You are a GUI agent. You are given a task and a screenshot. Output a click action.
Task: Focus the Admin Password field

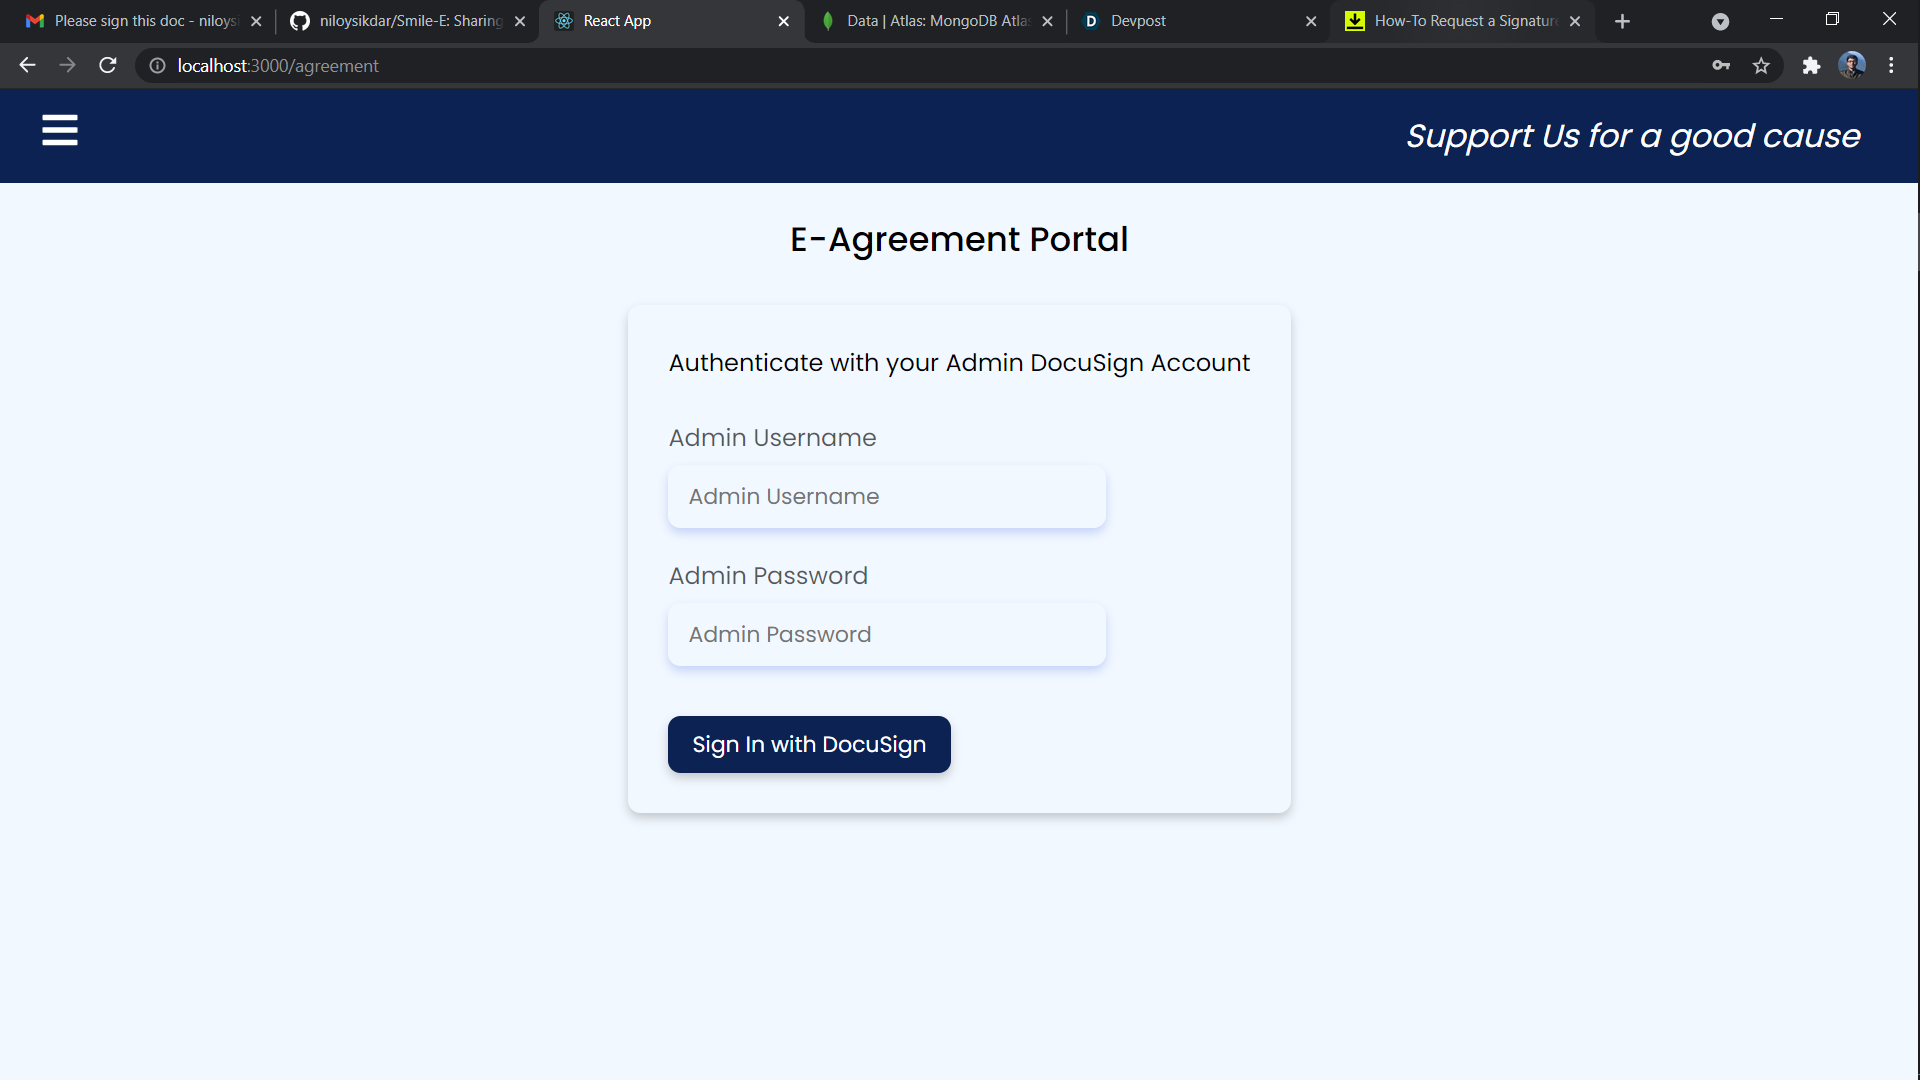pos(886,635)
